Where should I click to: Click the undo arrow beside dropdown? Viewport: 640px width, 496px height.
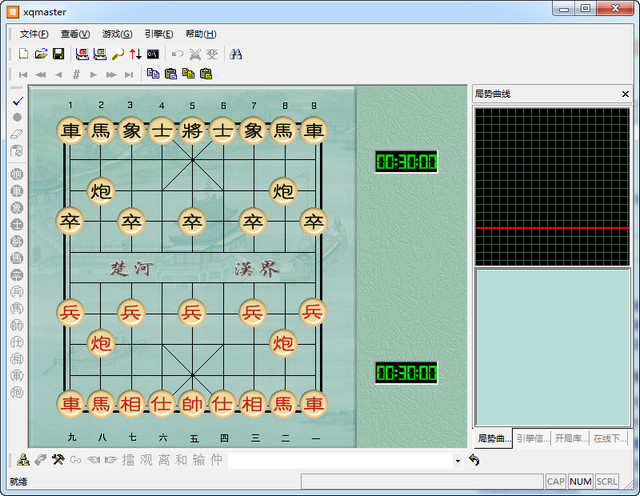(474, 460)
